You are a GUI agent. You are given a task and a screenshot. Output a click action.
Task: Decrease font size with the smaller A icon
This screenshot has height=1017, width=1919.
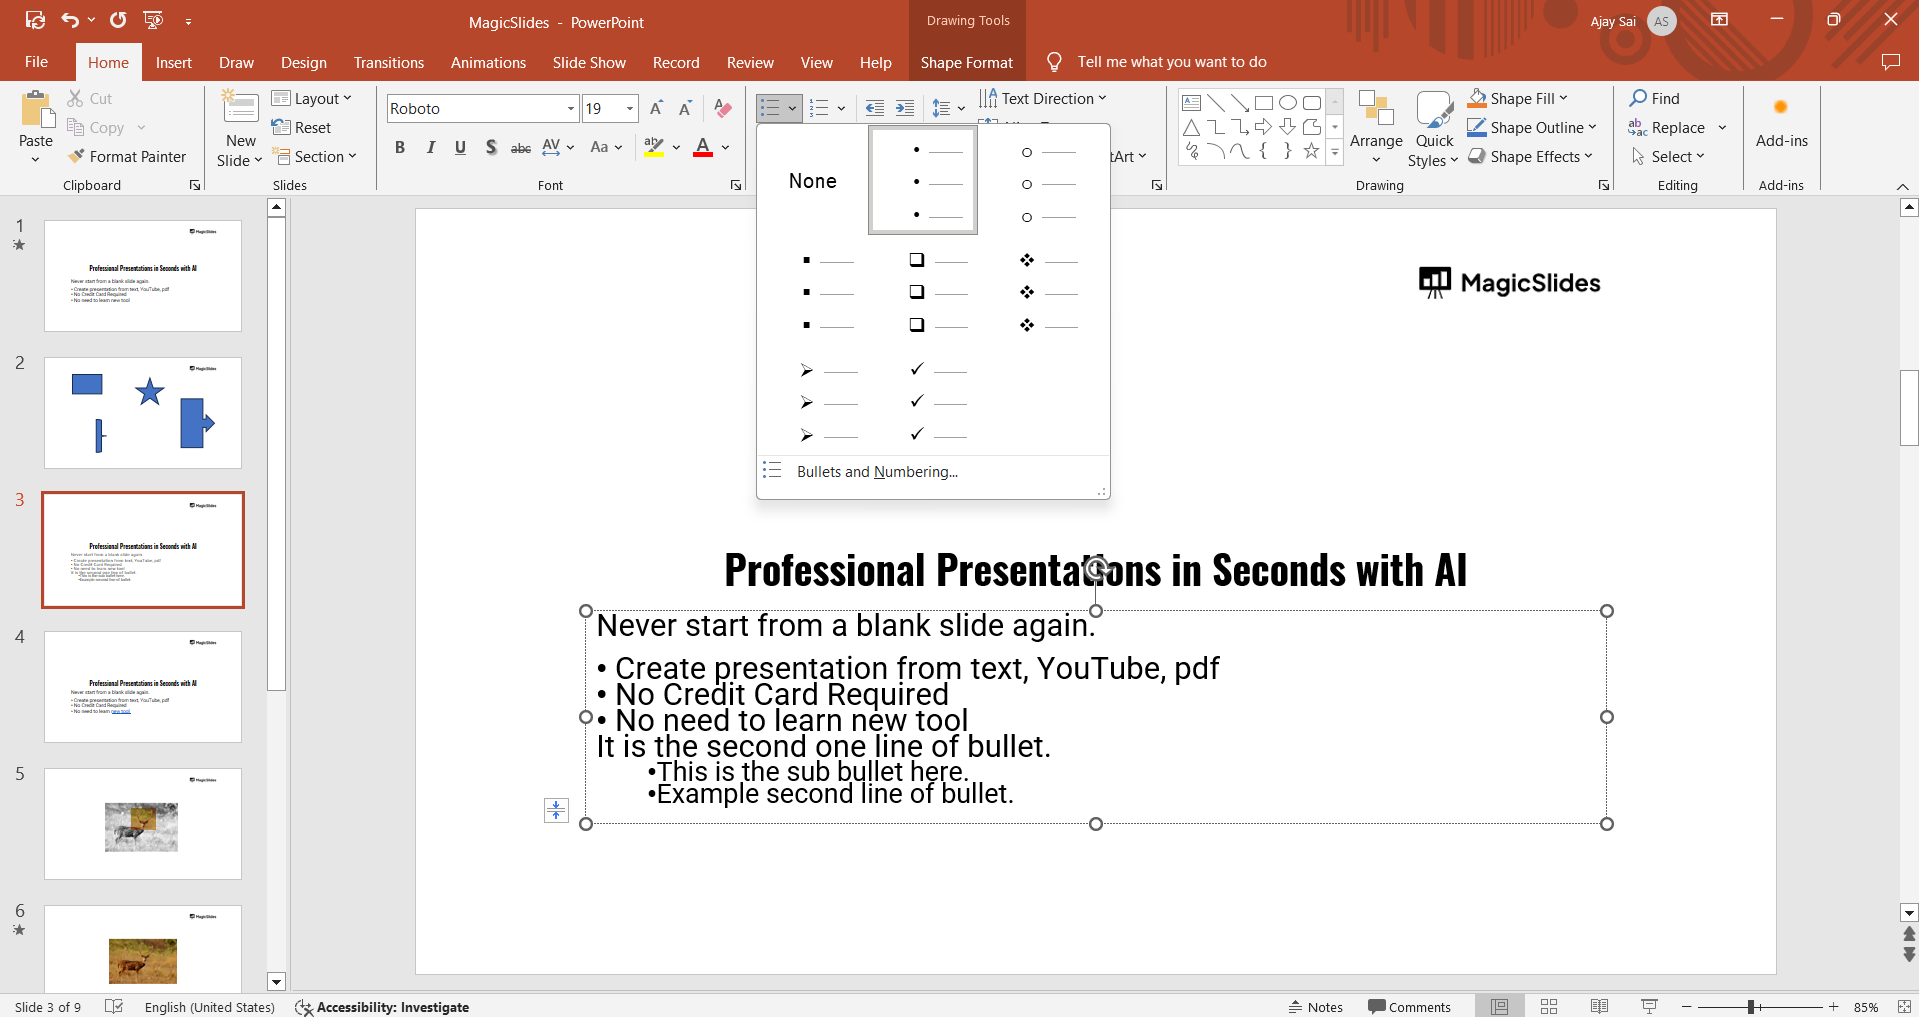[x=686, y=108]
